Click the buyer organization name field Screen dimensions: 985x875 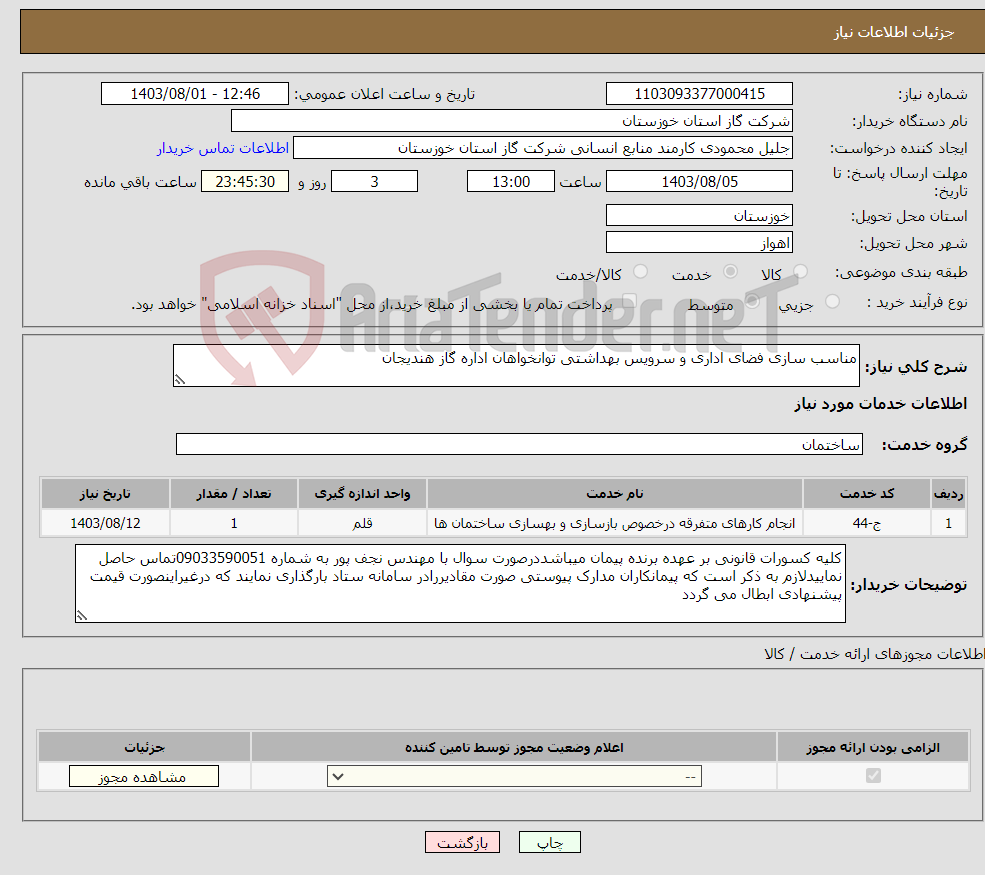coord(512,121)
